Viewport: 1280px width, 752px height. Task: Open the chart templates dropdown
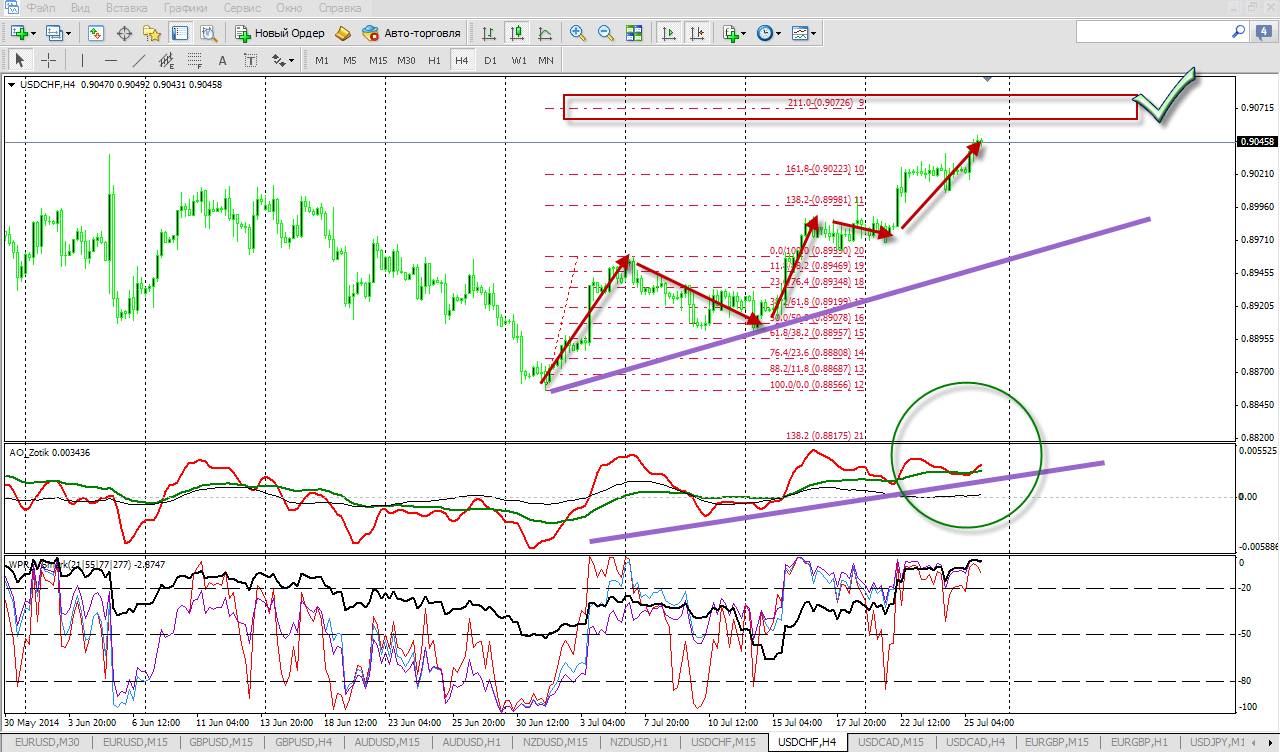[812, 33]
